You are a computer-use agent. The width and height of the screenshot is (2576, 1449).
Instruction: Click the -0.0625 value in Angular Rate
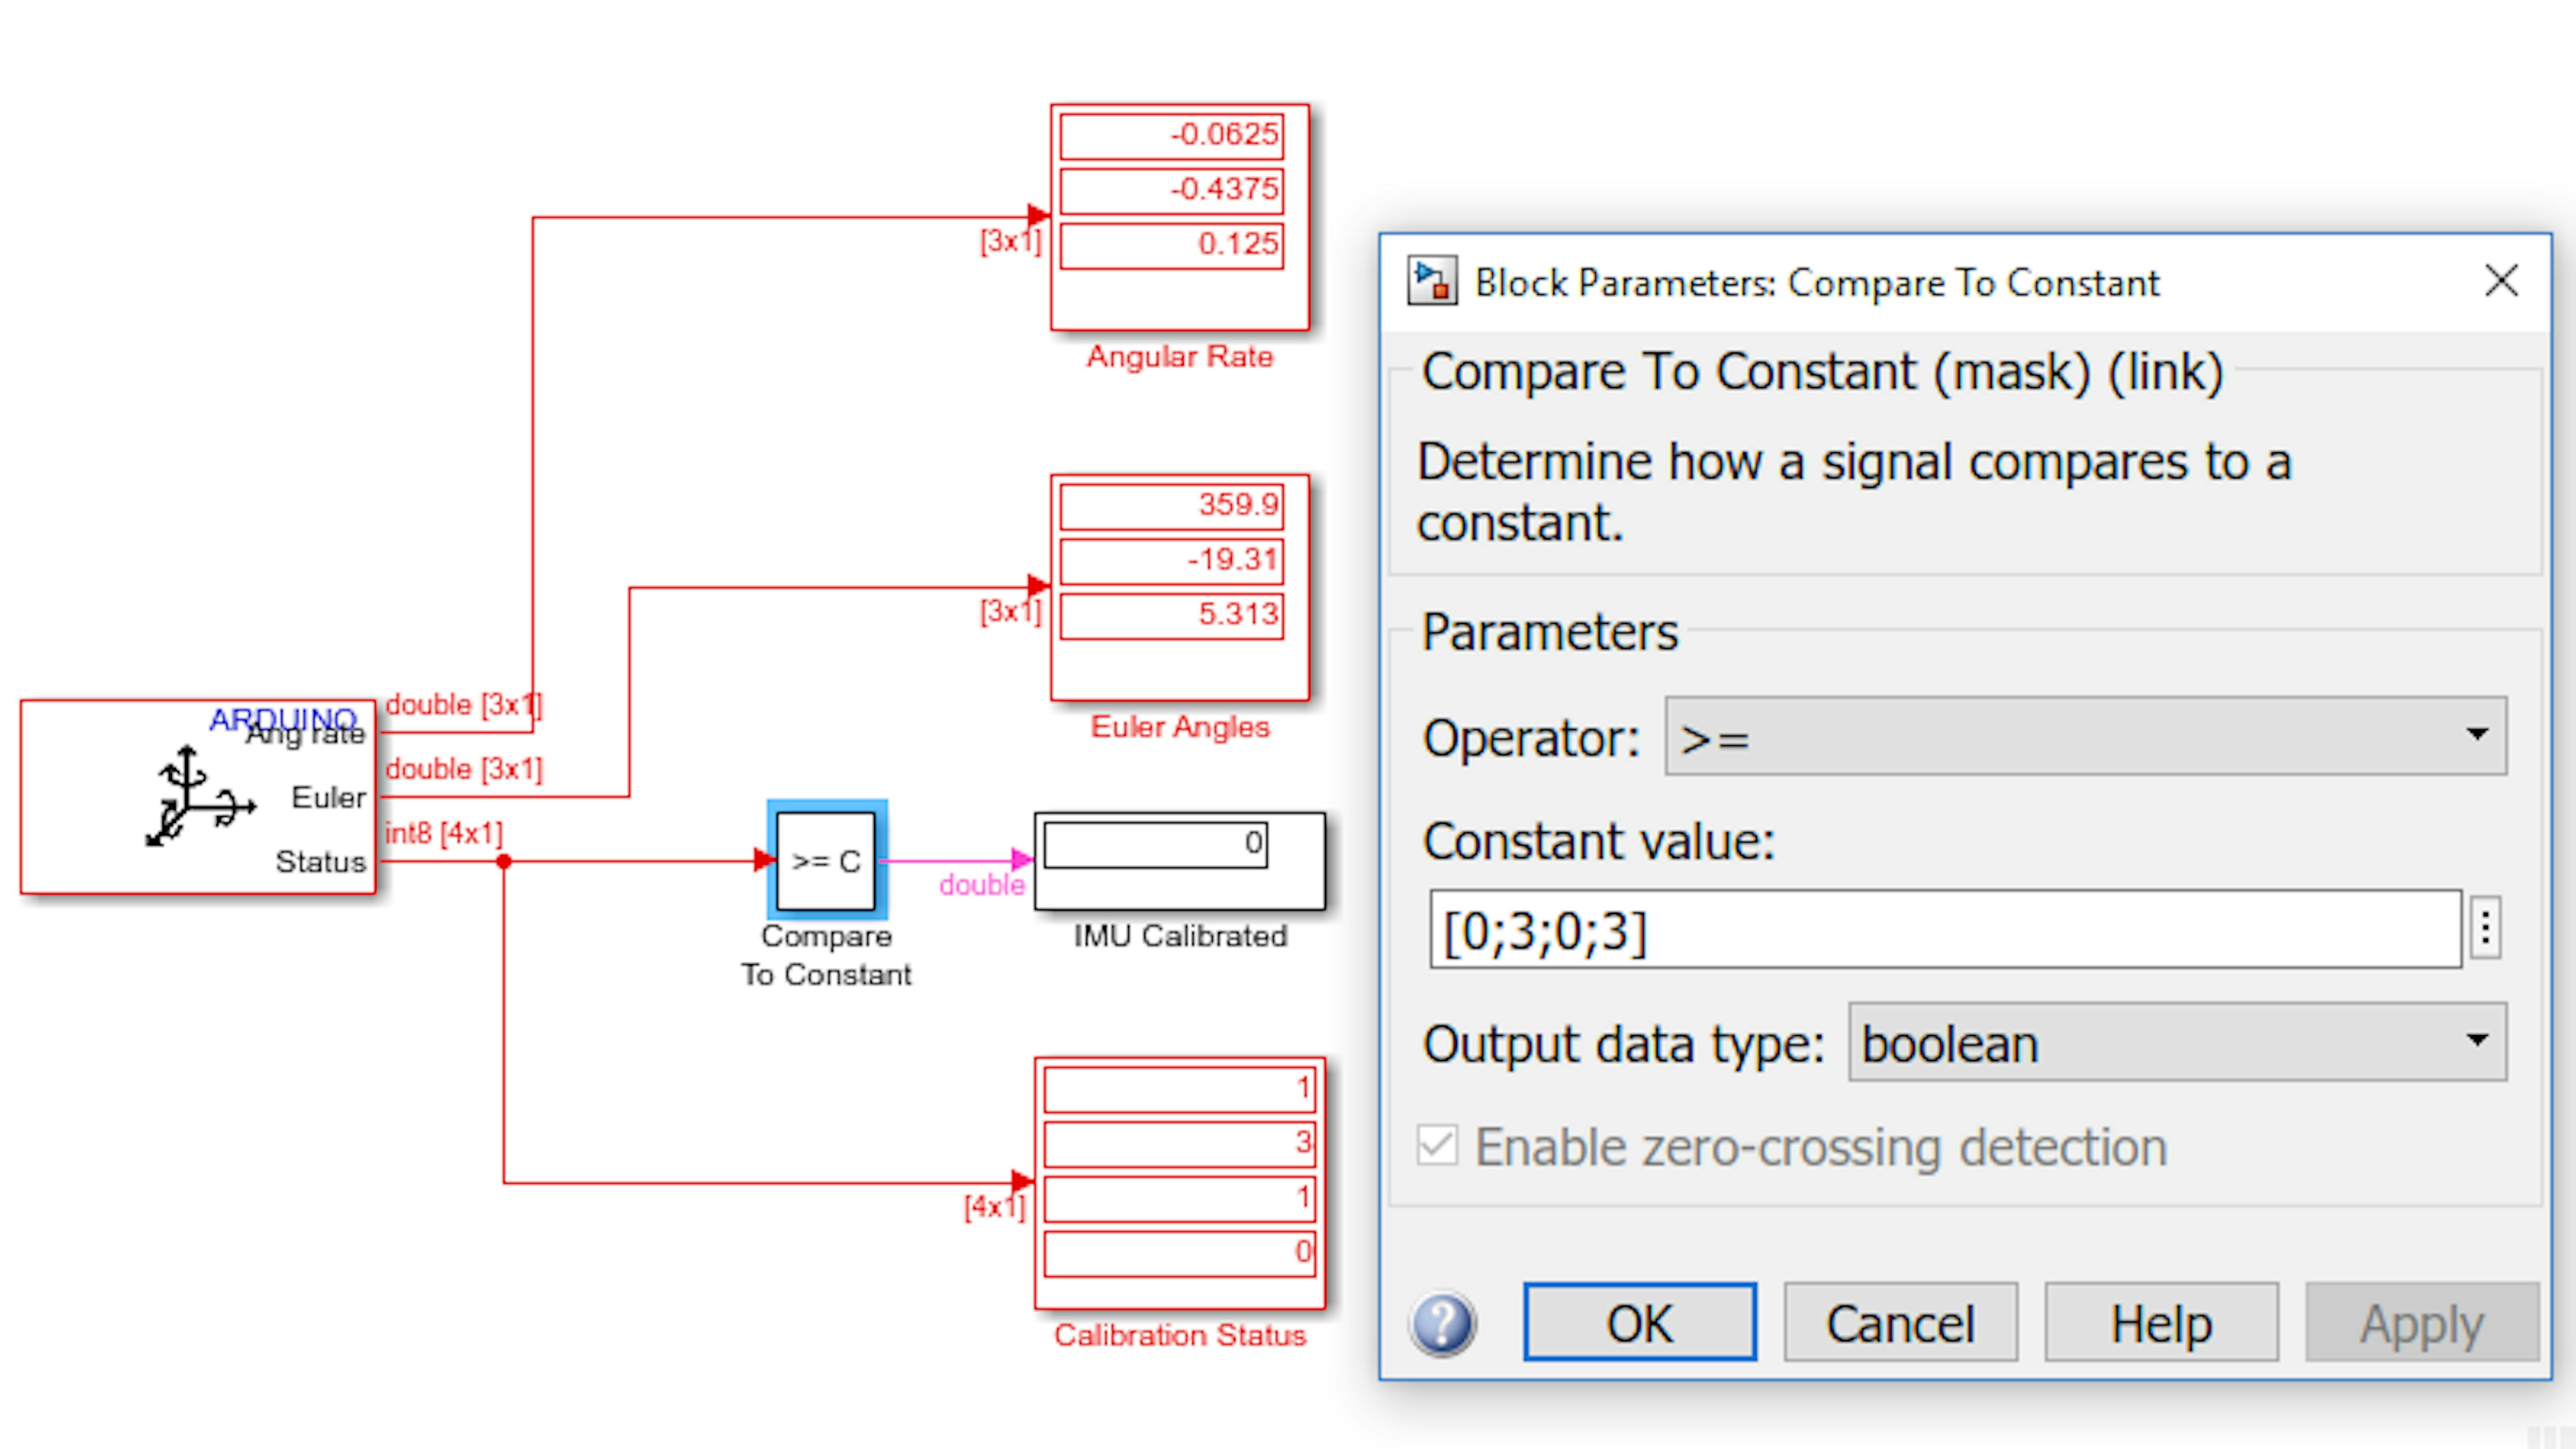(x=1225, y=134)
